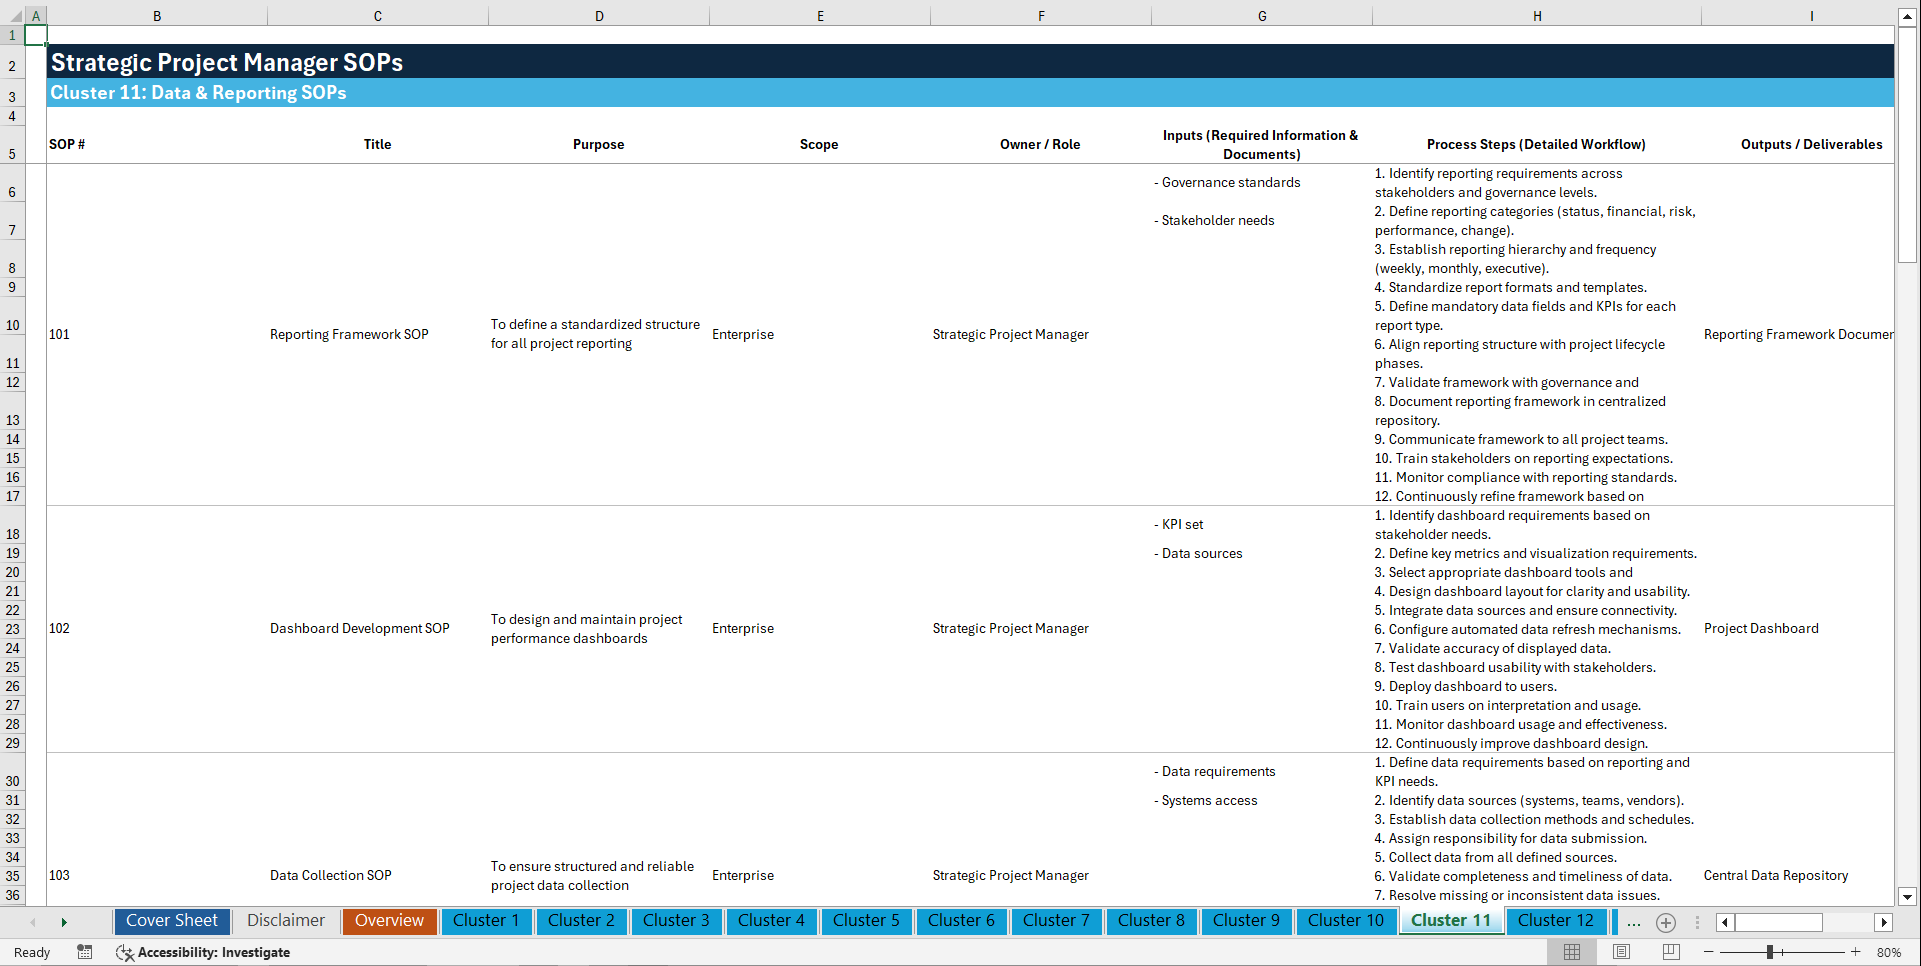Select column B header
1921x966 pixels.
point(157,16)
